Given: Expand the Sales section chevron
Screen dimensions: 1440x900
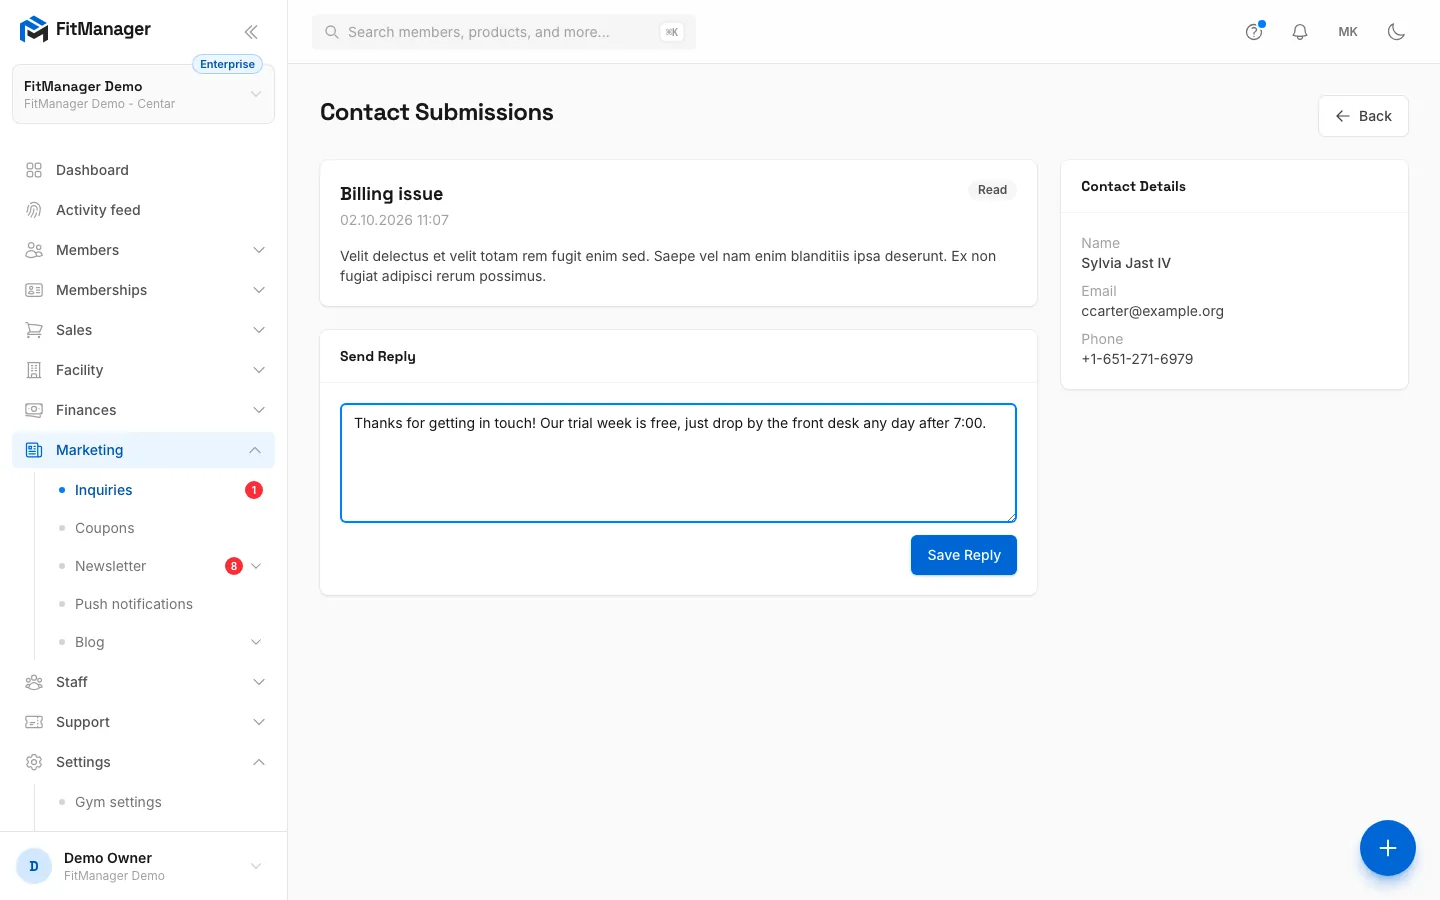Looking at the screenshot, I should [x=259, y=330].
